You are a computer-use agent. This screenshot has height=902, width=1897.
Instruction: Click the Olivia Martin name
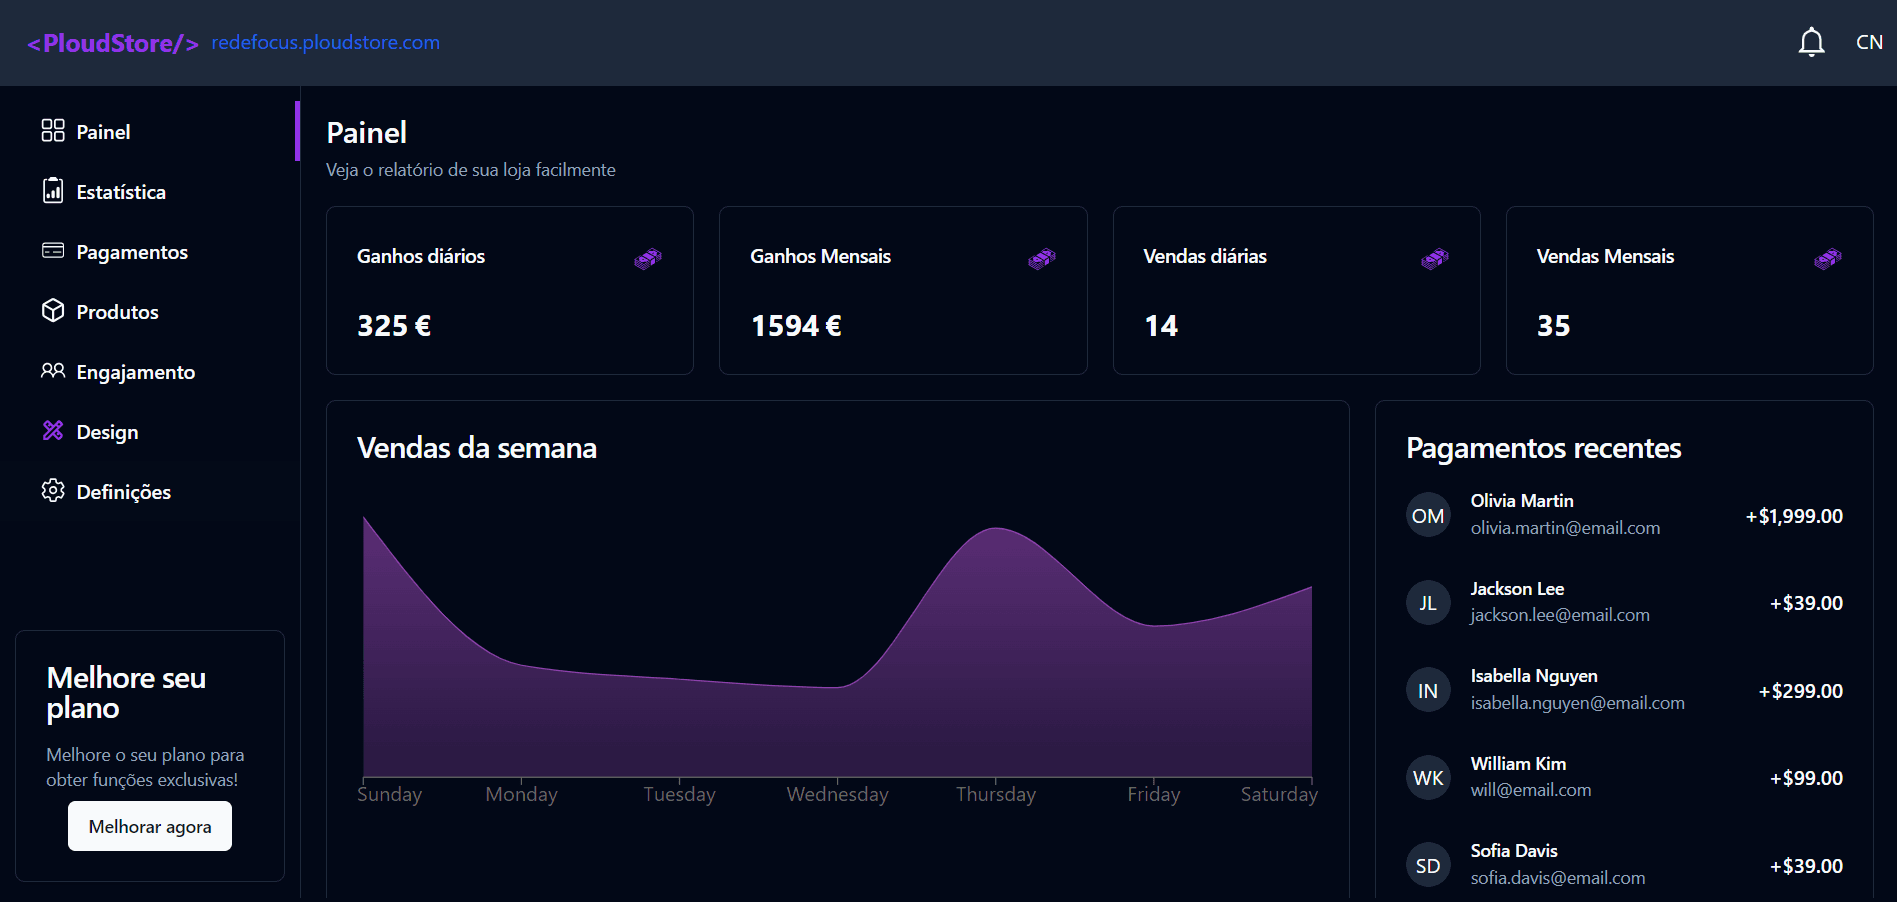1521,501
